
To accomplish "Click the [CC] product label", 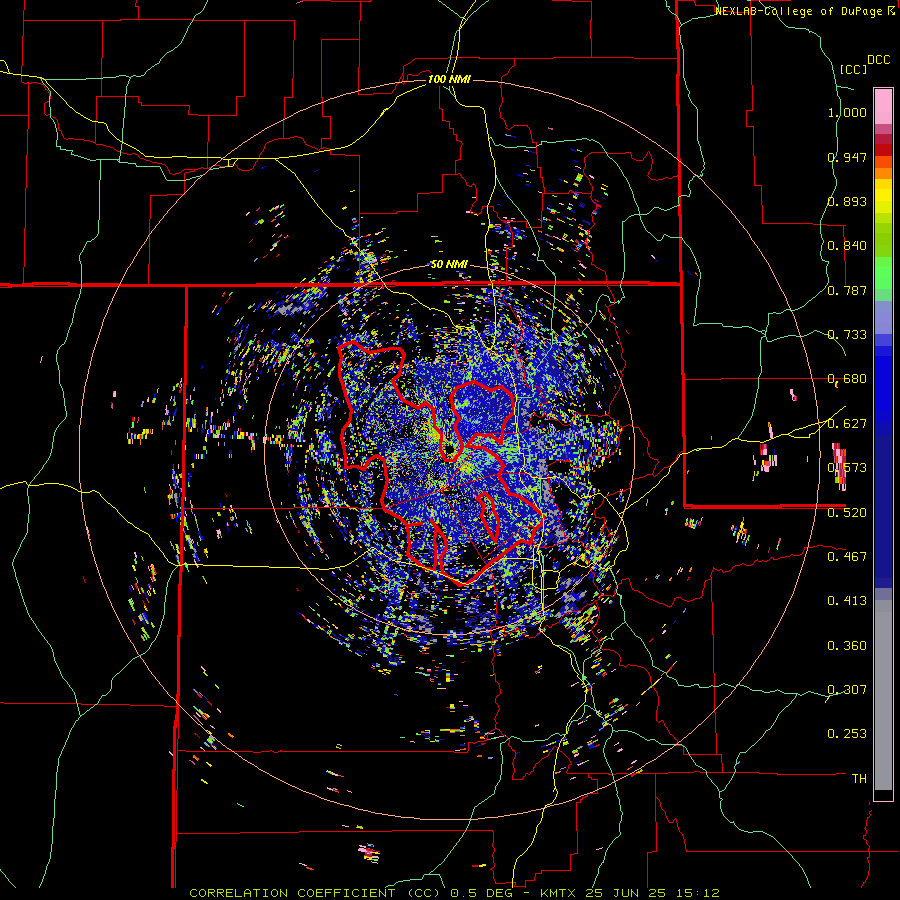I will [852, 69].
